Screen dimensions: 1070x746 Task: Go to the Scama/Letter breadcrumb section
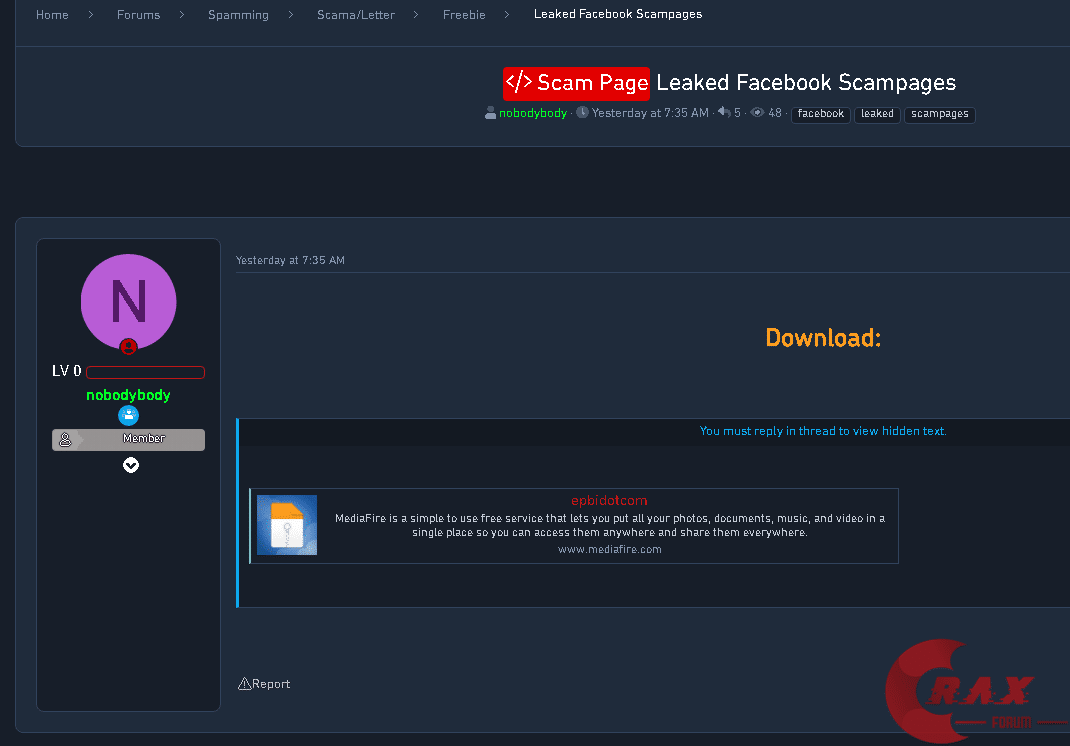tap(356, 14)
